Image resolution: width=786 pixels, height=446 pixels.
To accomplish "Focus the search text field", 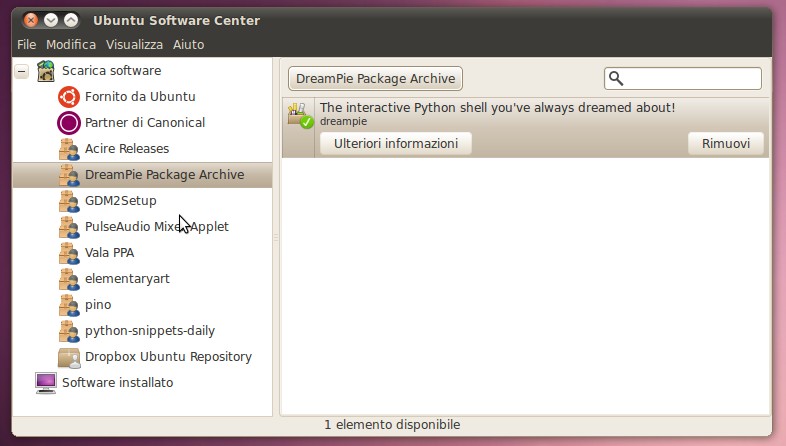I will [x=692, y=78].
